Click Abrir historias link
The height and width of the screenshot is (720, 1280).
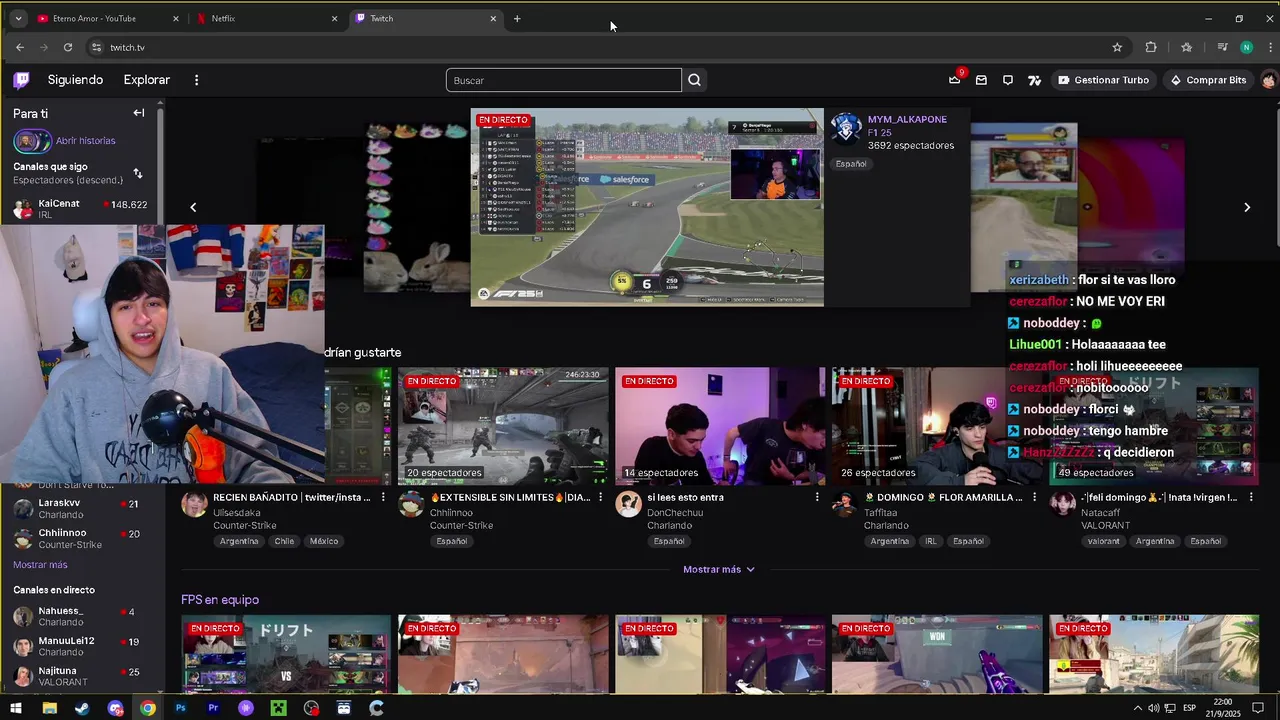(85, 141)
